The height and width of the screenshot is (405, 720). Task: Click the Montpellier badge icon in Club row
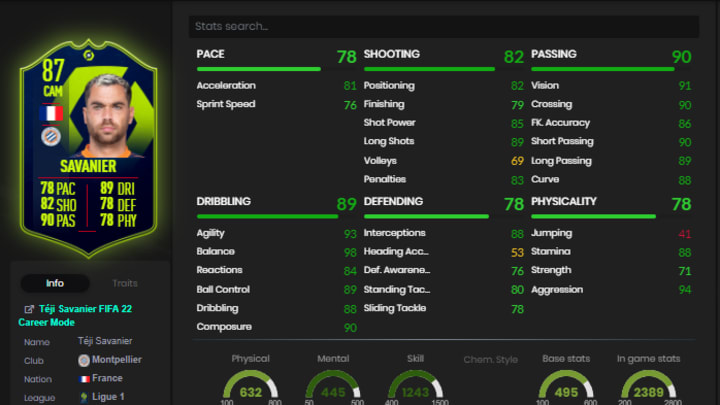tap(84, 360)
